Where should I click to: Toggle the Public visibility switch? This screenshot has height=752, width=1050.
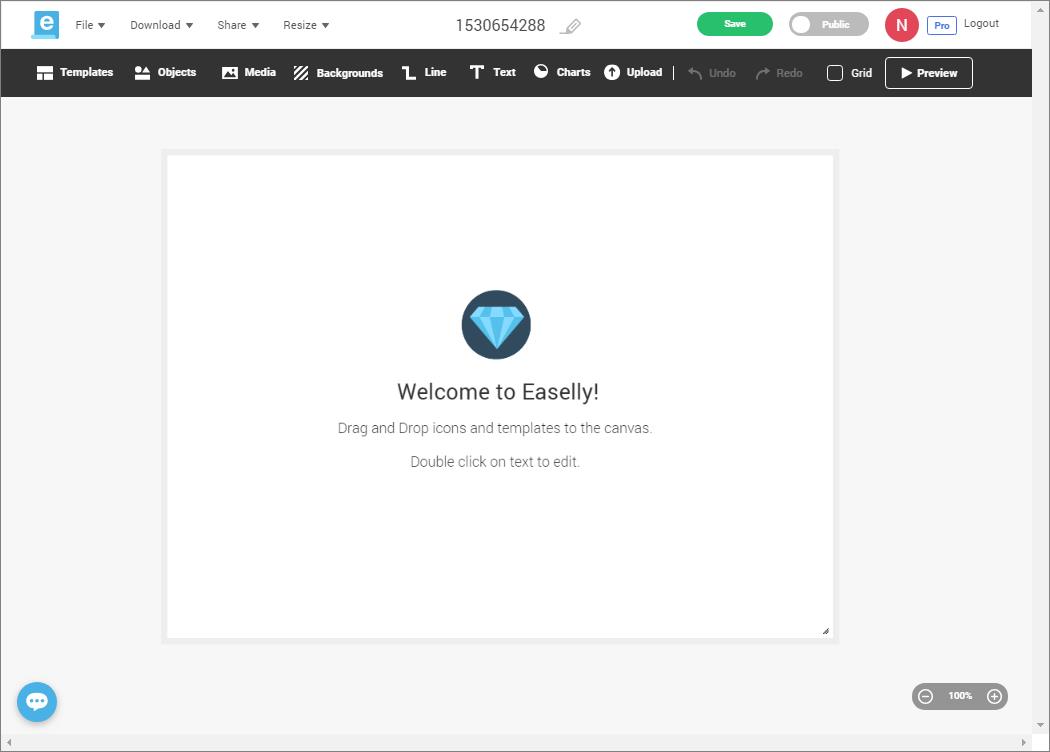828,24
